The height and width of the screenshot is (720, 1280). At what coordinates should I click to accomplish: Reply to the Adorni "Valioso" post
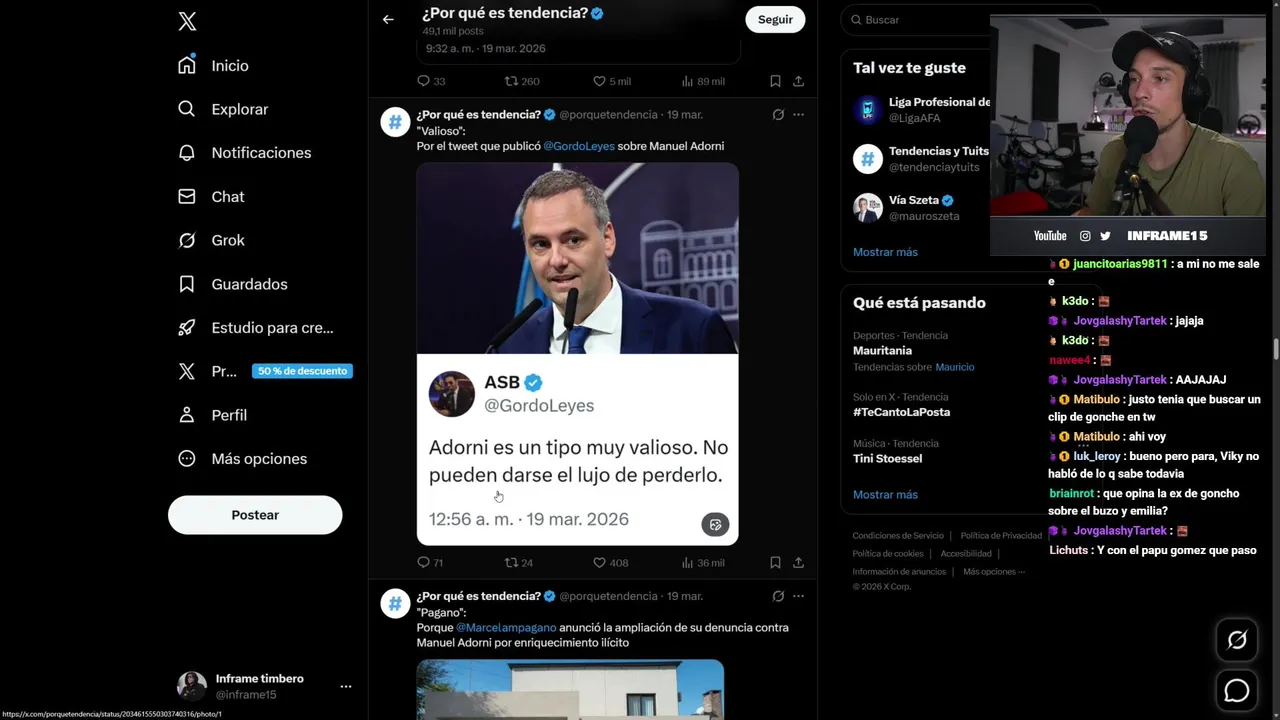point(423,563)
